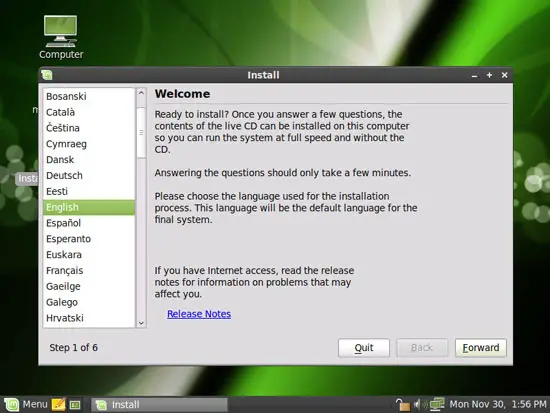Click the Linux Mint Menu logo icon

tap(11, 405)
